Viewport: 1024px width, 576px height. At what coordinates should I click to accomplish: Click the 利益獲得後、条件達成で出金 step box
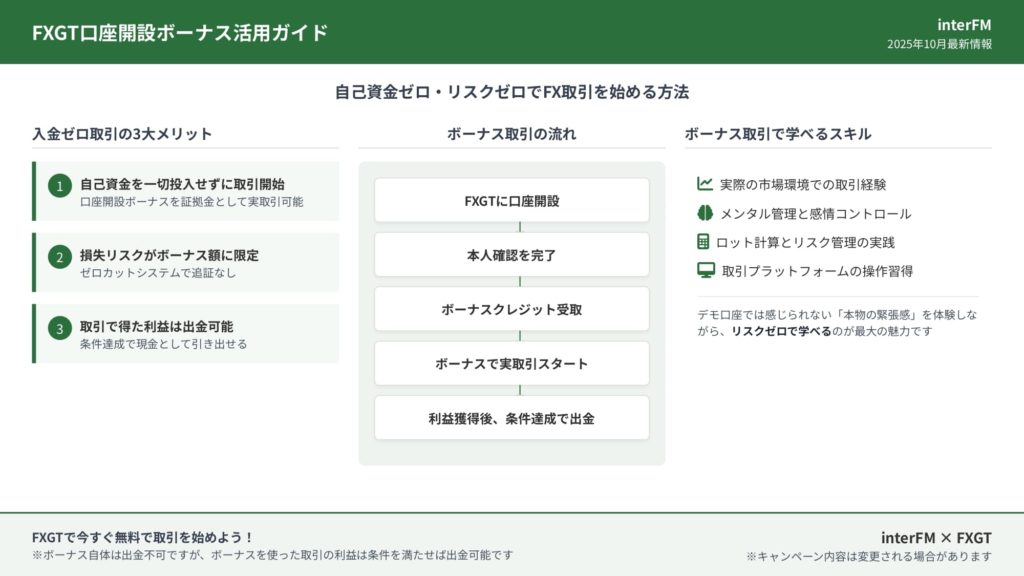click(x=511, y=418)
